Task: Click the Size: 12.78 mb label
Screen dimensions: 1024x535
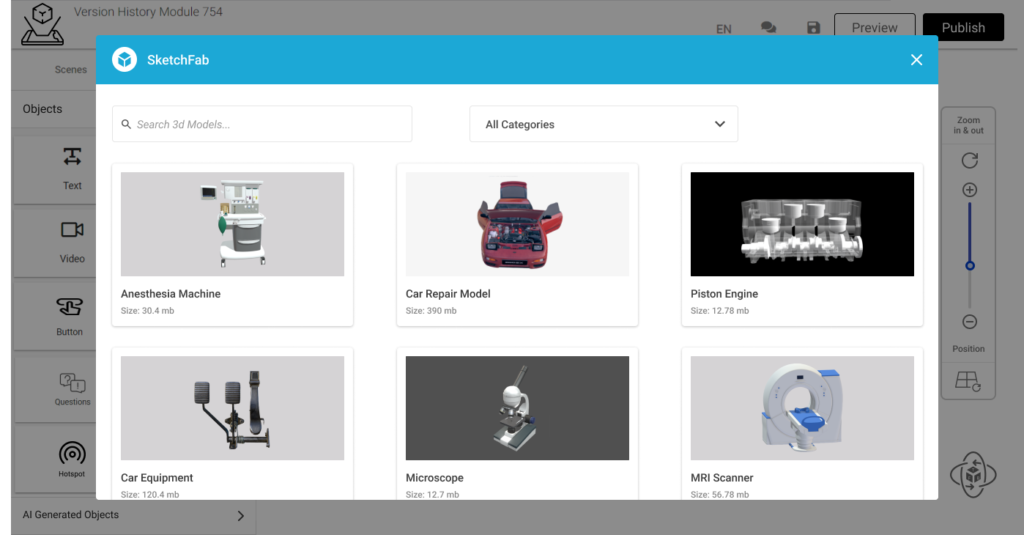Action: [720, 311]
